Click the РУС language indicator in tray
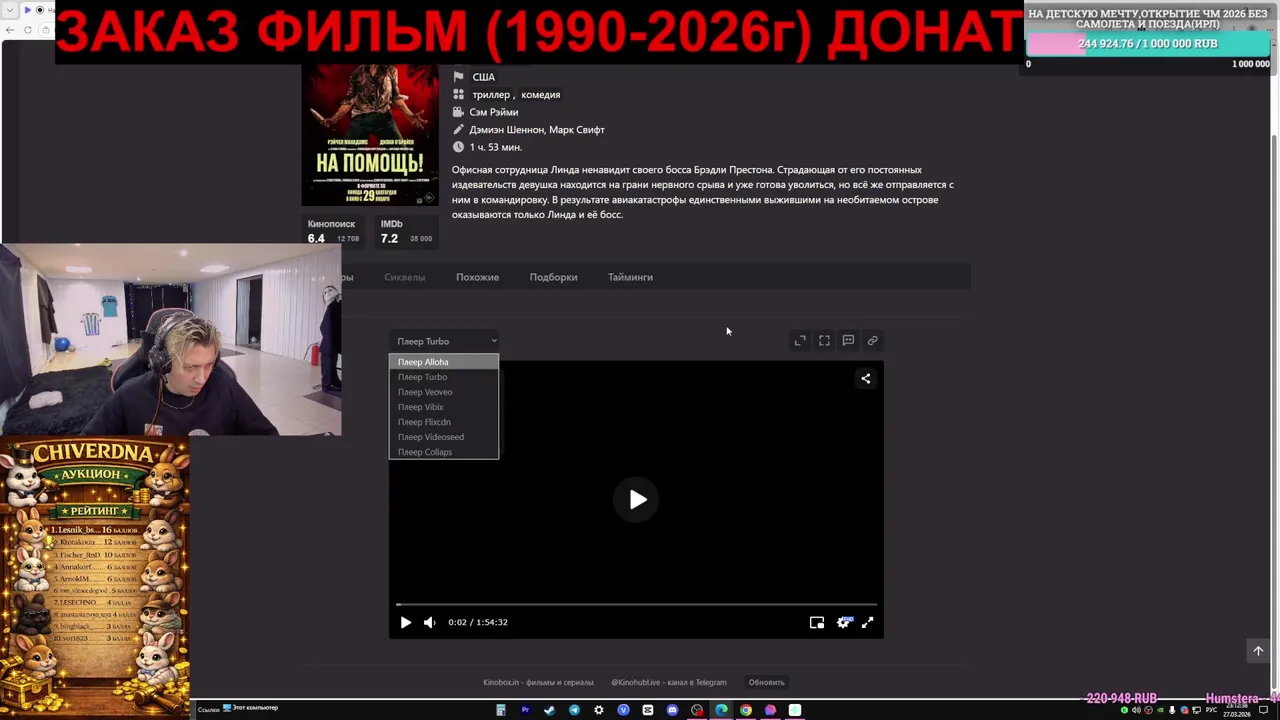Viewport: 1280px width, 720px height. click(1211, 710)
